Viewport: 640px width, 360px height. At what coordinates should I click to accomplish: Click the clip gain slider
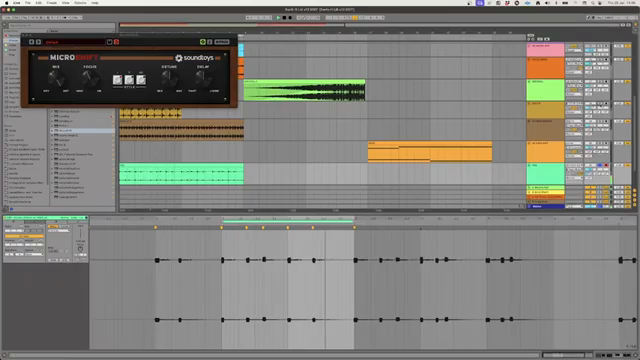(81, 233)
